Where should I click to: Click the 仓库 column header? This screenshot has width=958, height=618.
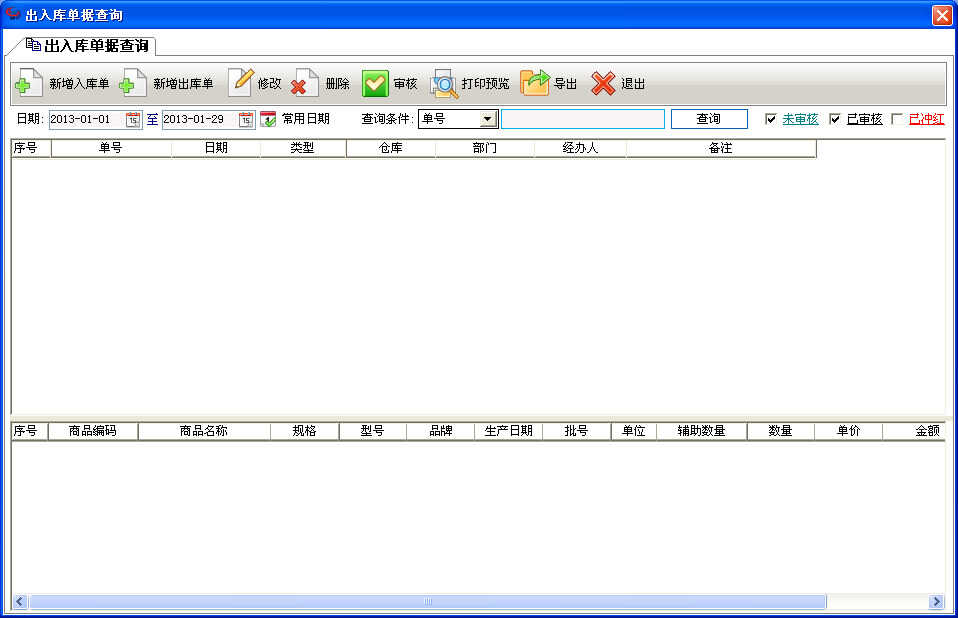click(390, 148)
